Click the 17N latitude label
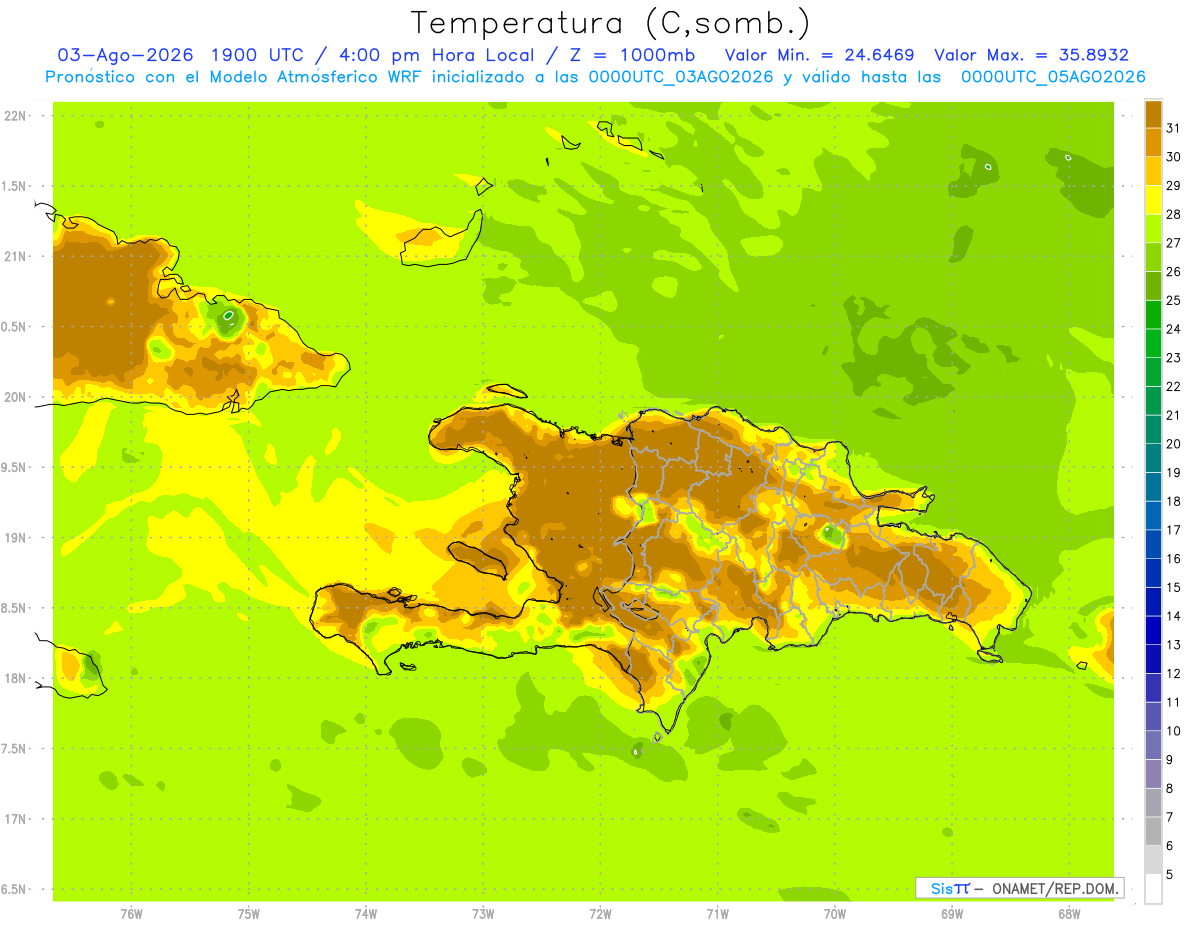Viewport: 1200px width, 927px height. pyautogui.click(x=17, y=819)
